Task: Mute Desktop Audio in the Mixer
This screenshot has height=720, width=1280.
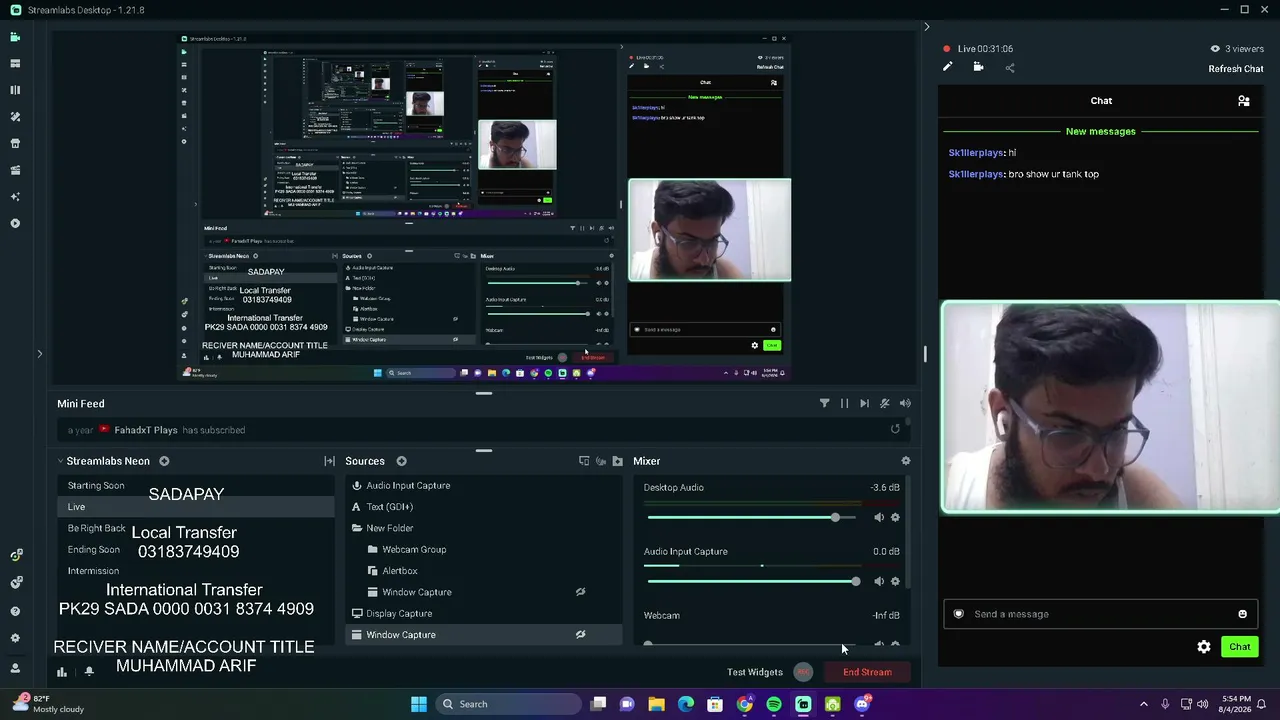Action: [879, 517]
